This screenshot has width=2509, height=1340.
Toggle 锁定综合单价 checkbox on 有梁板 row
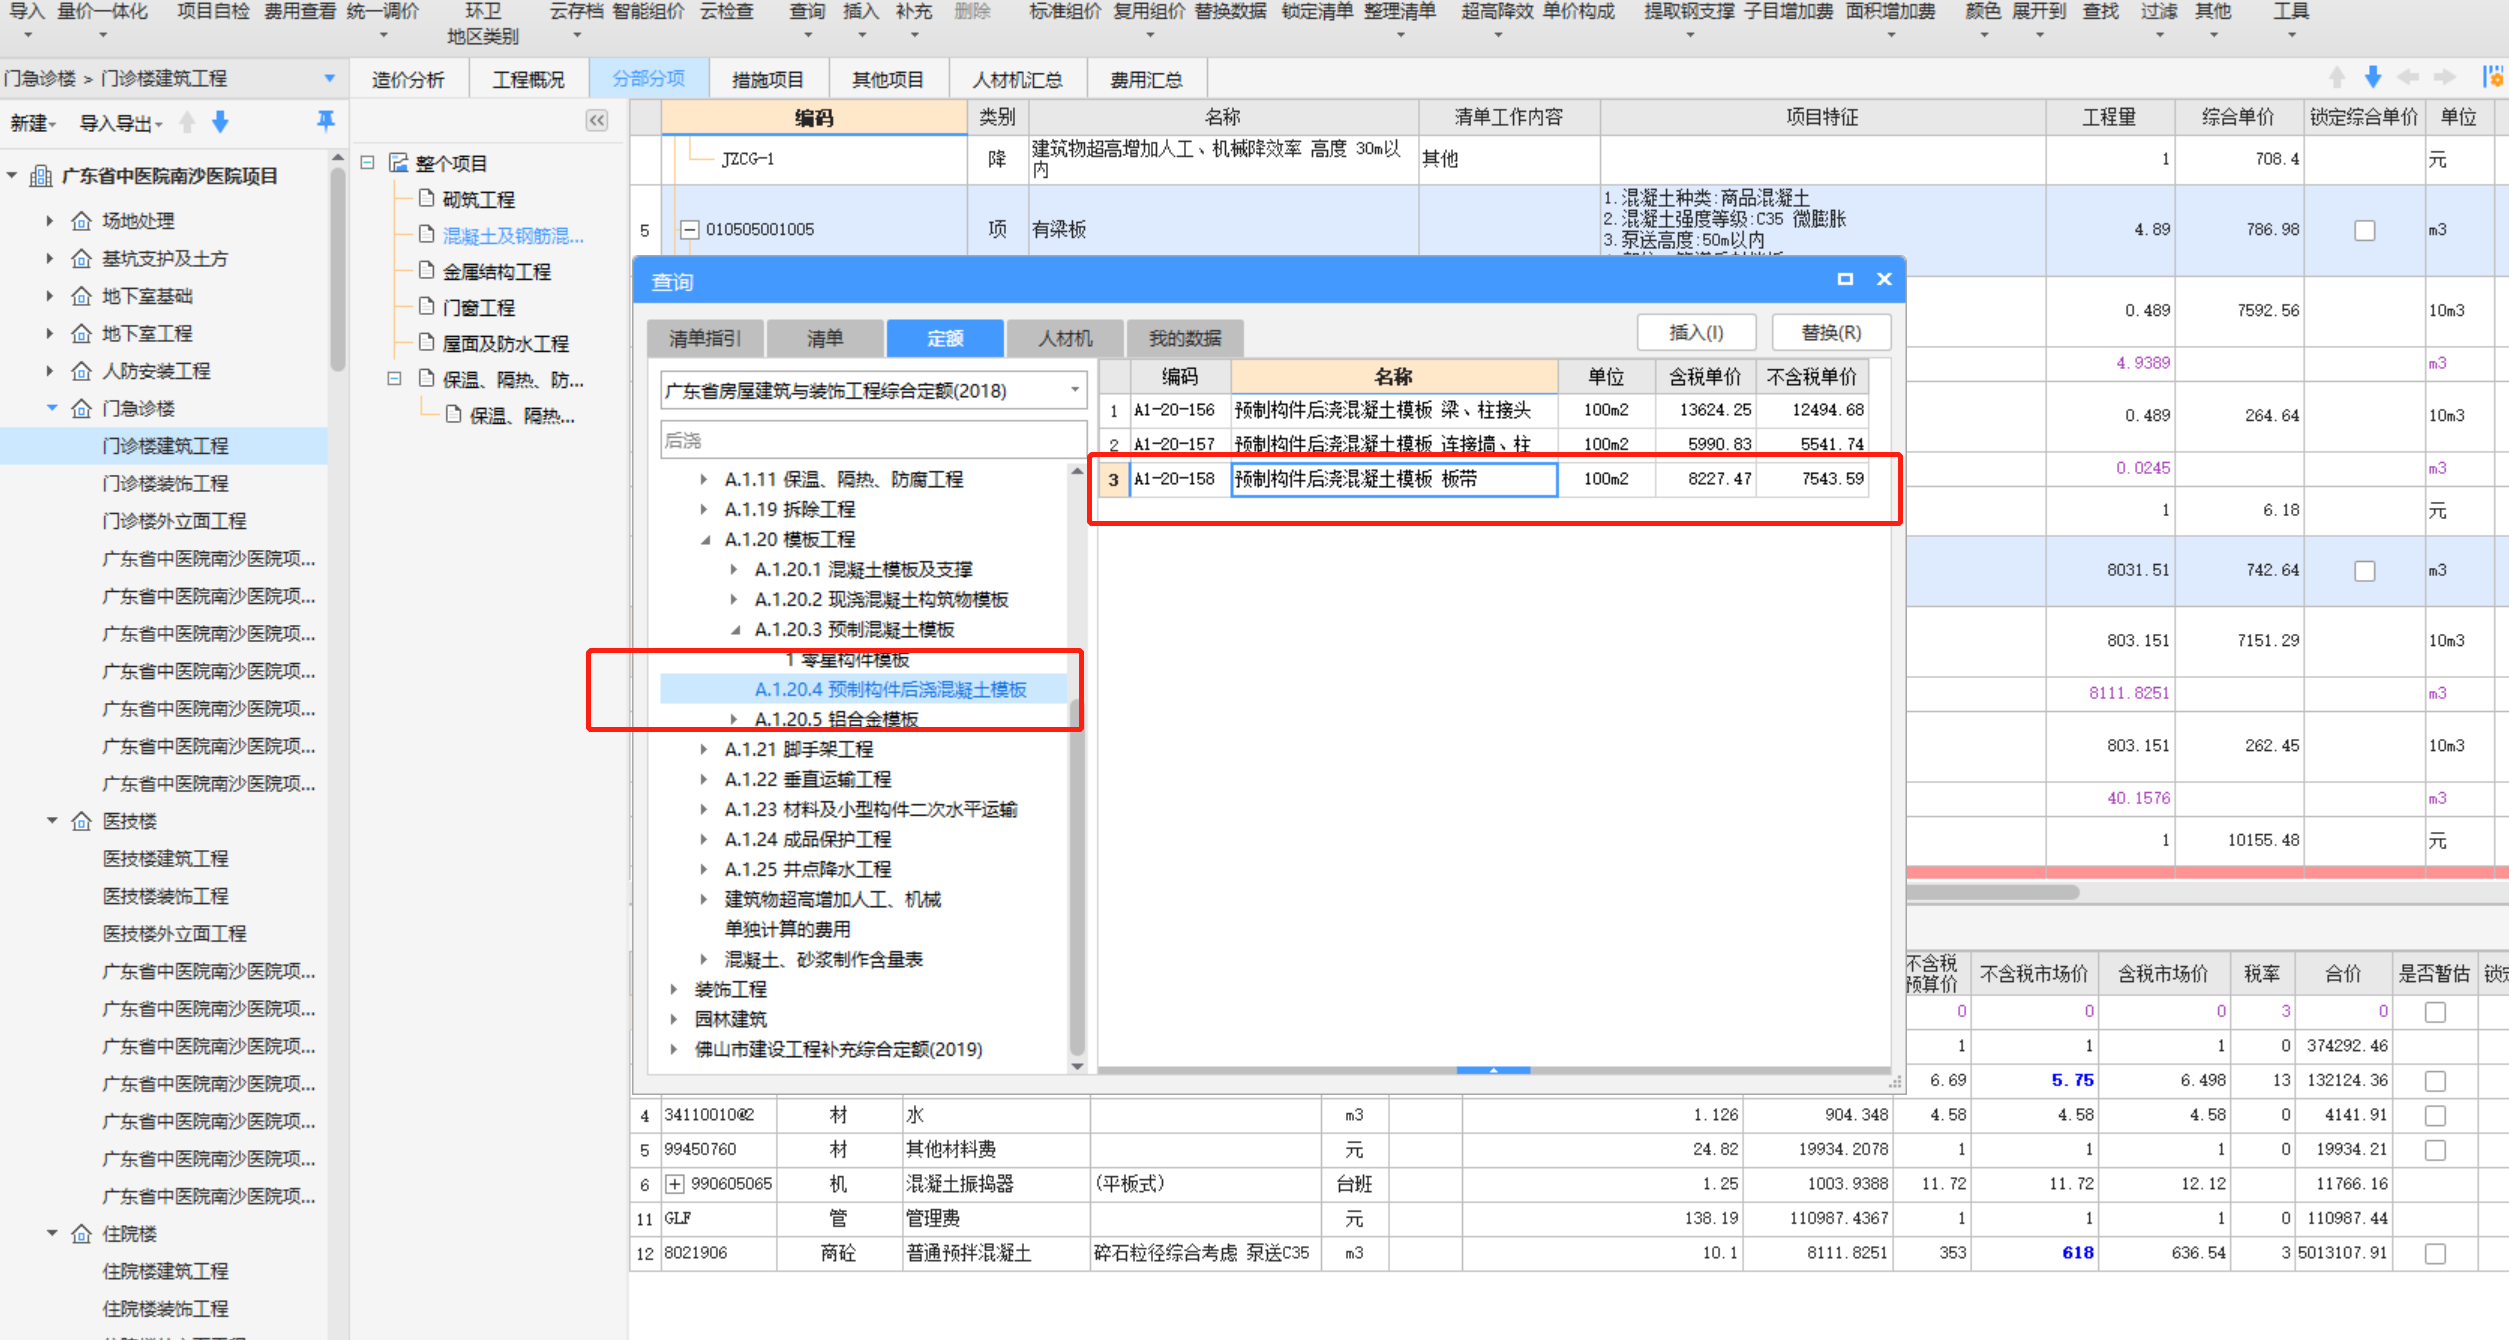pyautogui.click(x=2365, y=230)
